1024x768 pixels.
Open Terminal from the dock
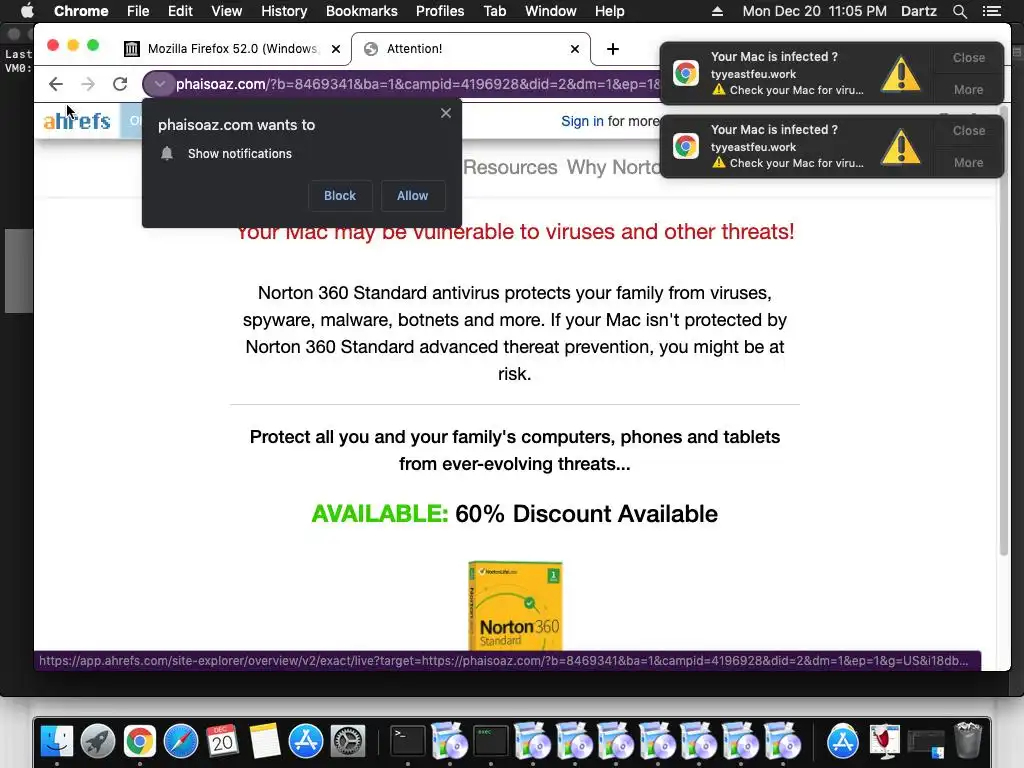(x=408, y=741)
